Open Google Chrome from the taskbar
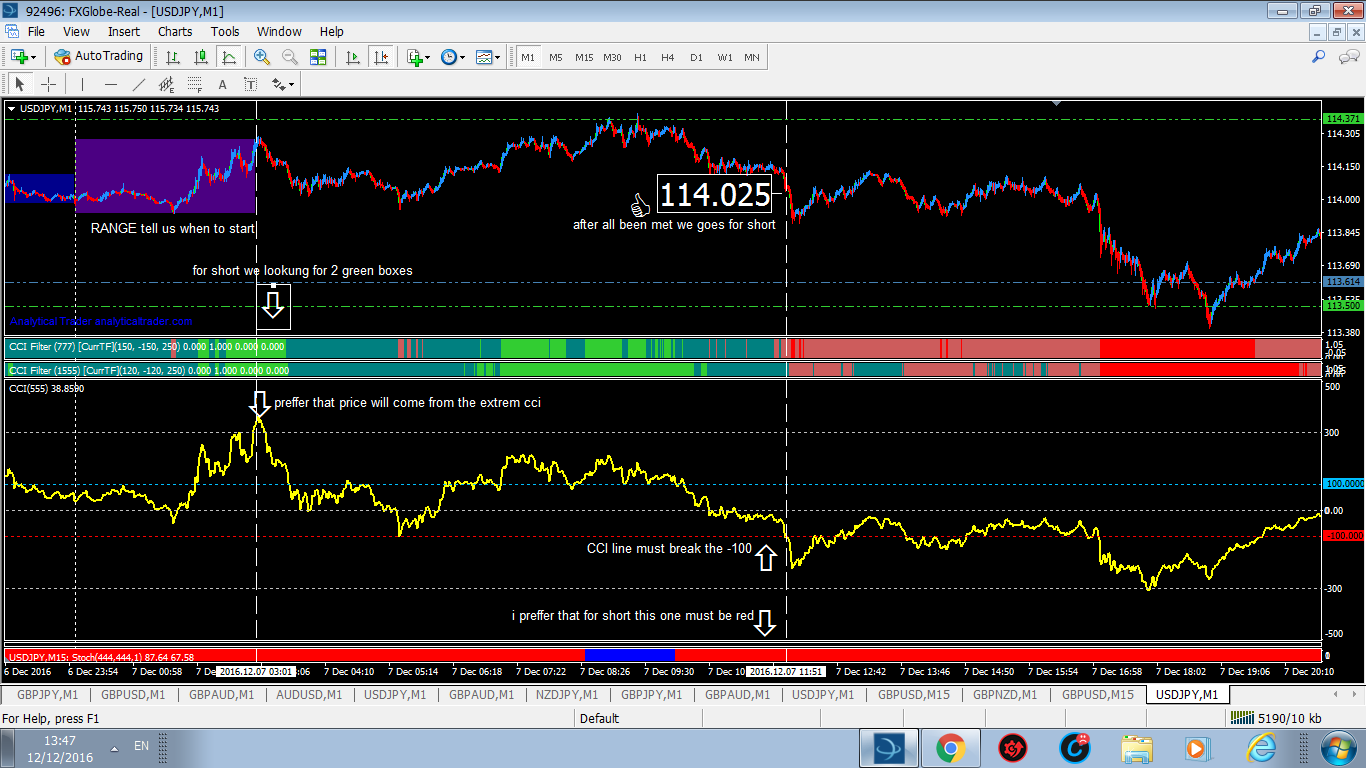The image size is (1366, 768). [x=950, y=747]
